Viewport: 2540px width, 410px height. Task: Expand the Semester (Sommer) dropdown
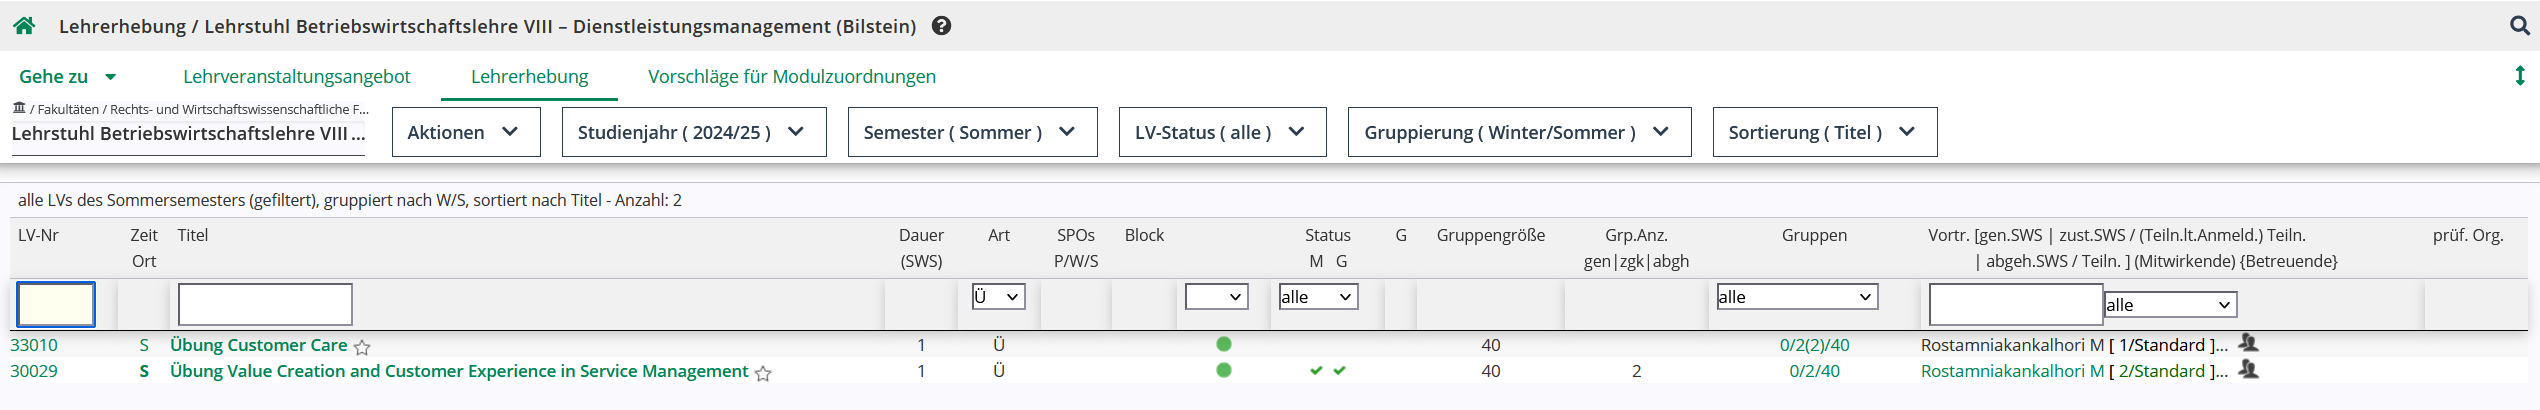[972, 132]
